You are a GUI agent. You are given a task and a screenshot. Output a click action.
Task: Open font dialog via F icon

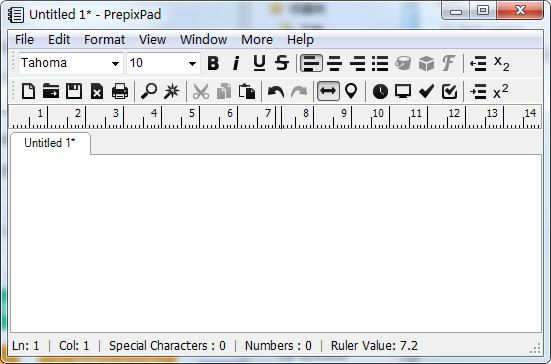(448, 63)
